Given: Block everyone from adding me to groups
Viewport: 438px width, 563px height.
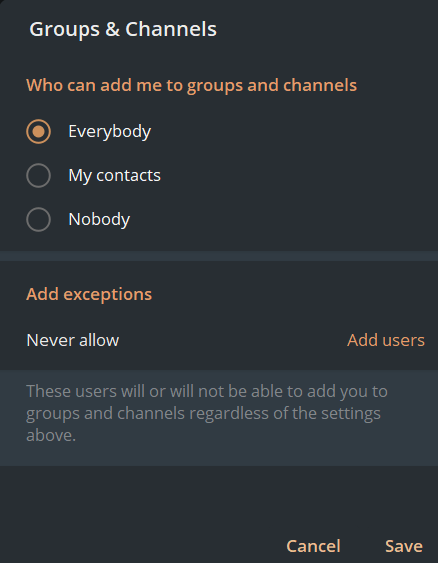Looking at the screenshot, I should pos(38,219).
